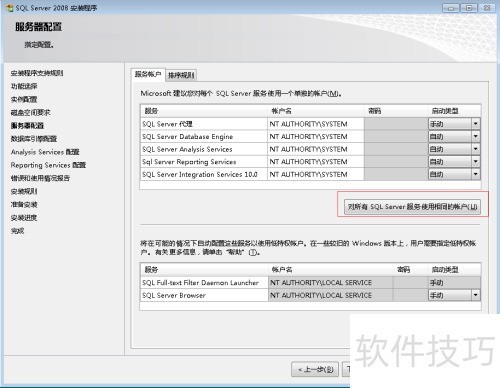Click 对所有 SQL Server 服务使用相同的帐户 button
The image size is (500, 388).
click(412, 207)
